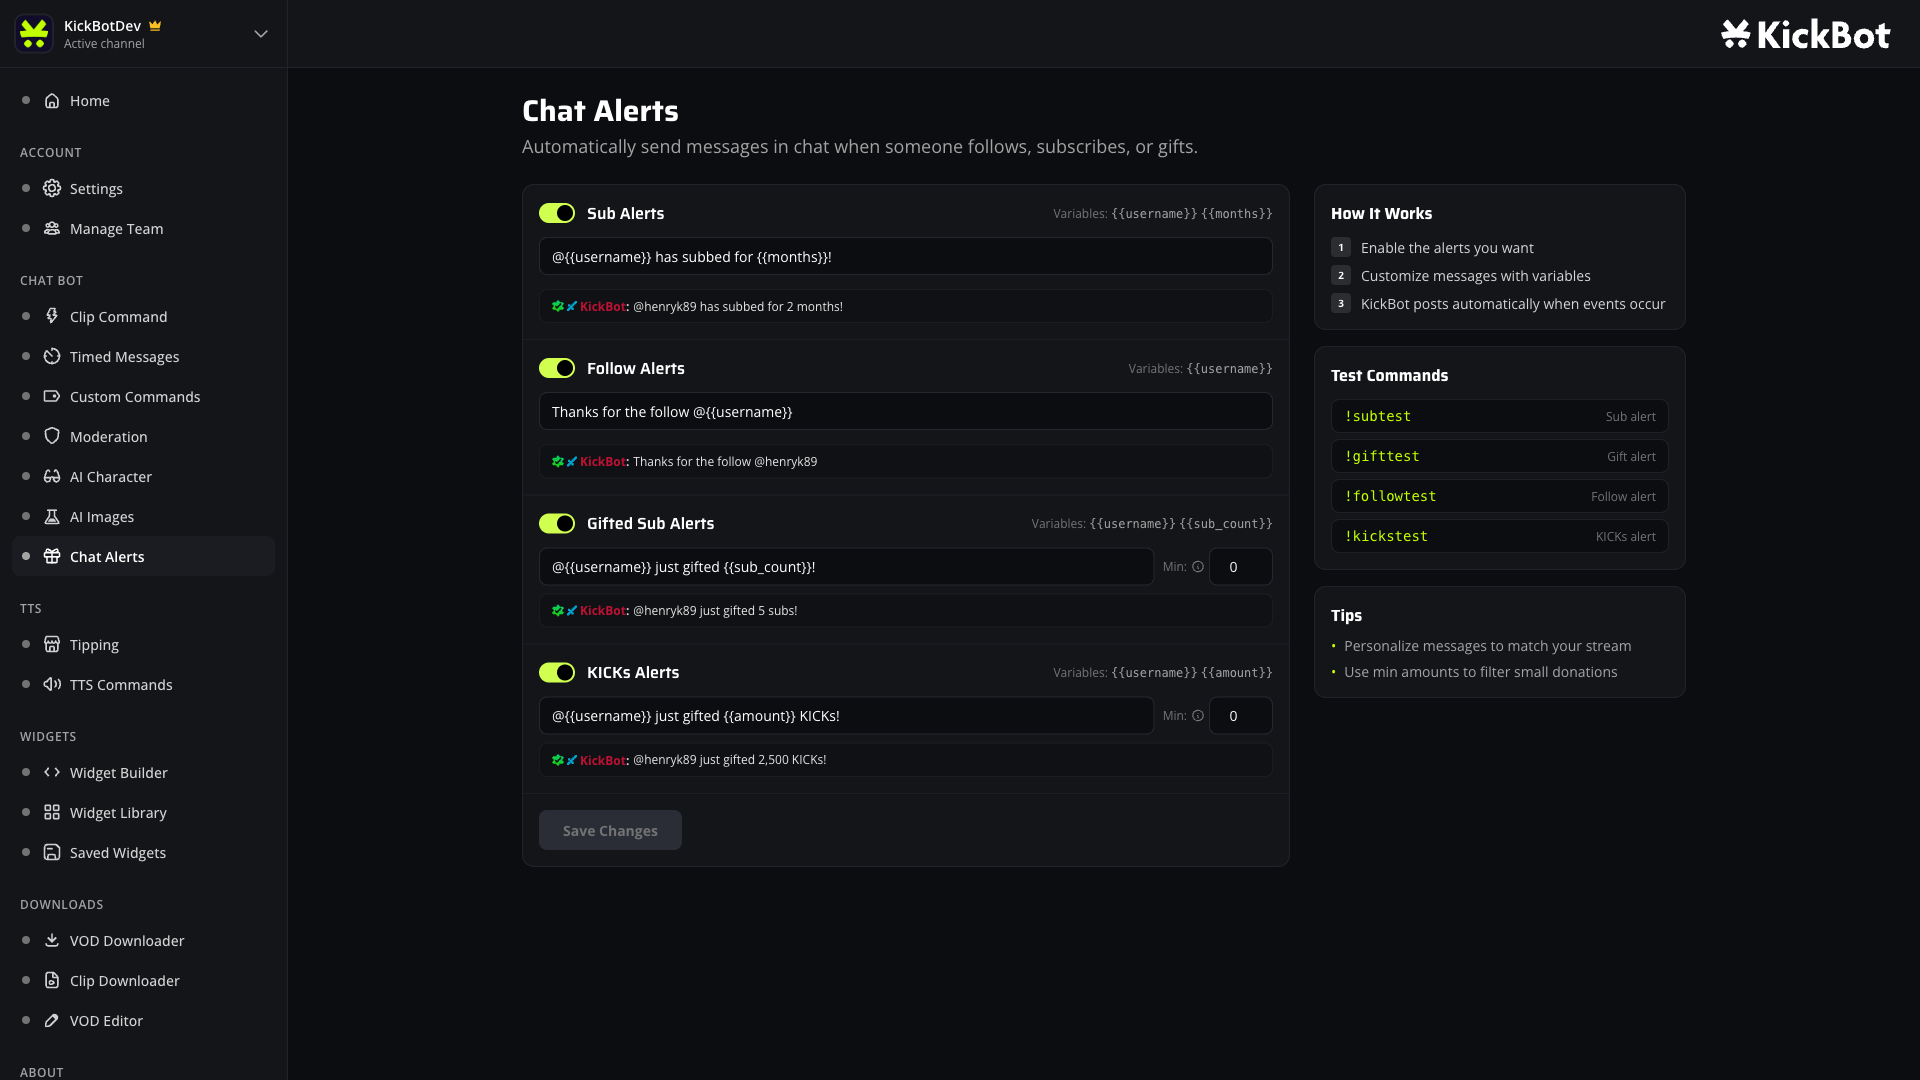
Task: Click the Widget Library grid icon
Action: pos(52,813)
